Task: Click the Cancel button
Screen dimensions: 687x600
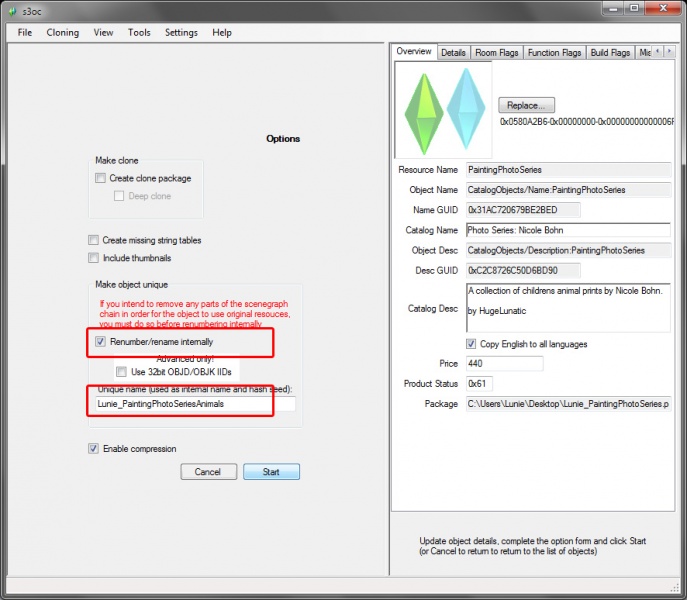Action: coord(208,471)
